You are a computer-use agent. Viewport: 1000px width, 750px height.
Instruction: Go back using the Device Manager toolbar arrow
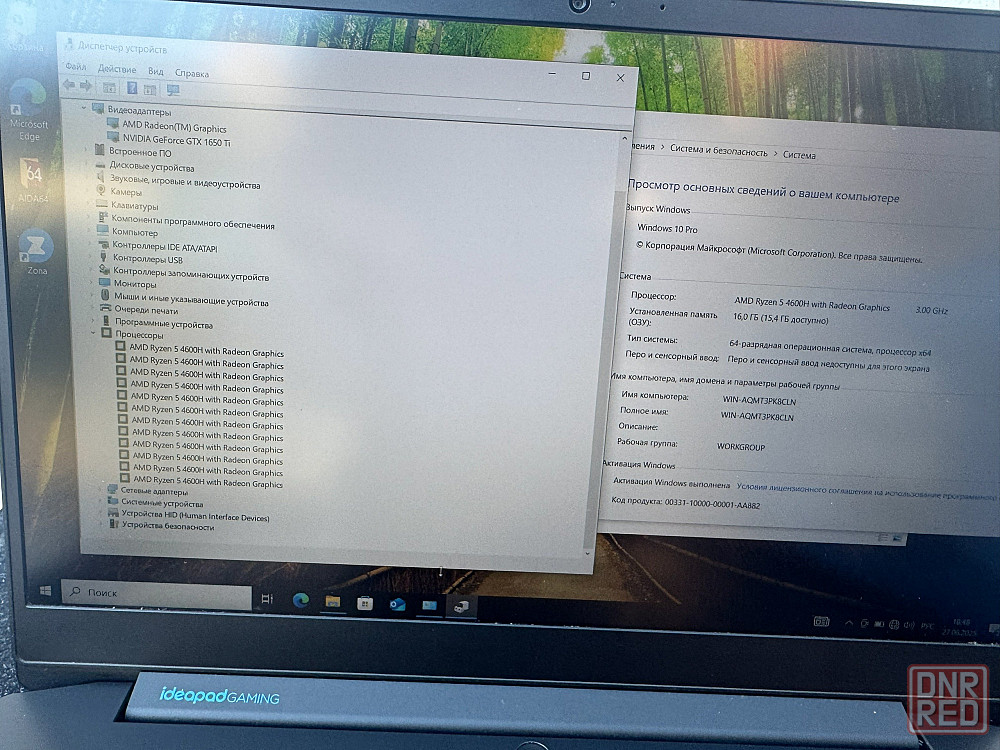click(x=69, y=85)
